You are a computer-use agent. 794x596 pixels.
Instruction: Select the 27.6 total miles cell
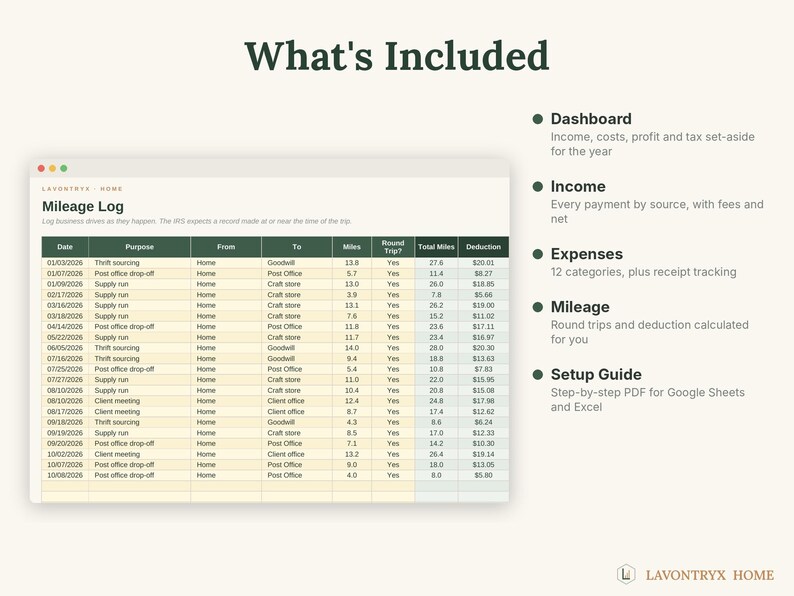coord(436,263)
